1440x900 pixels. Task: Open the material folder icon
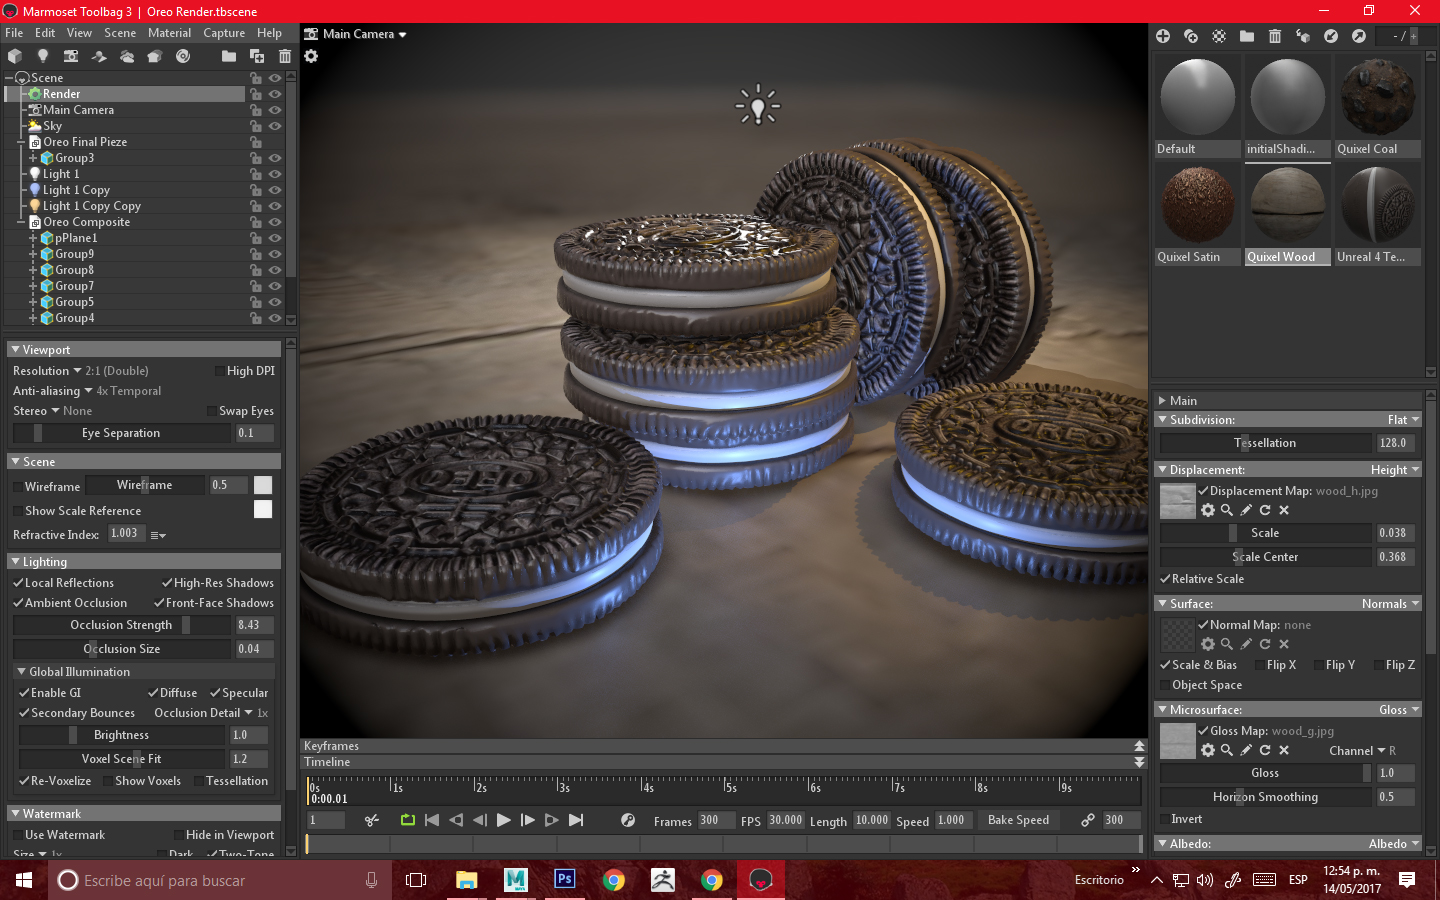1247,36
